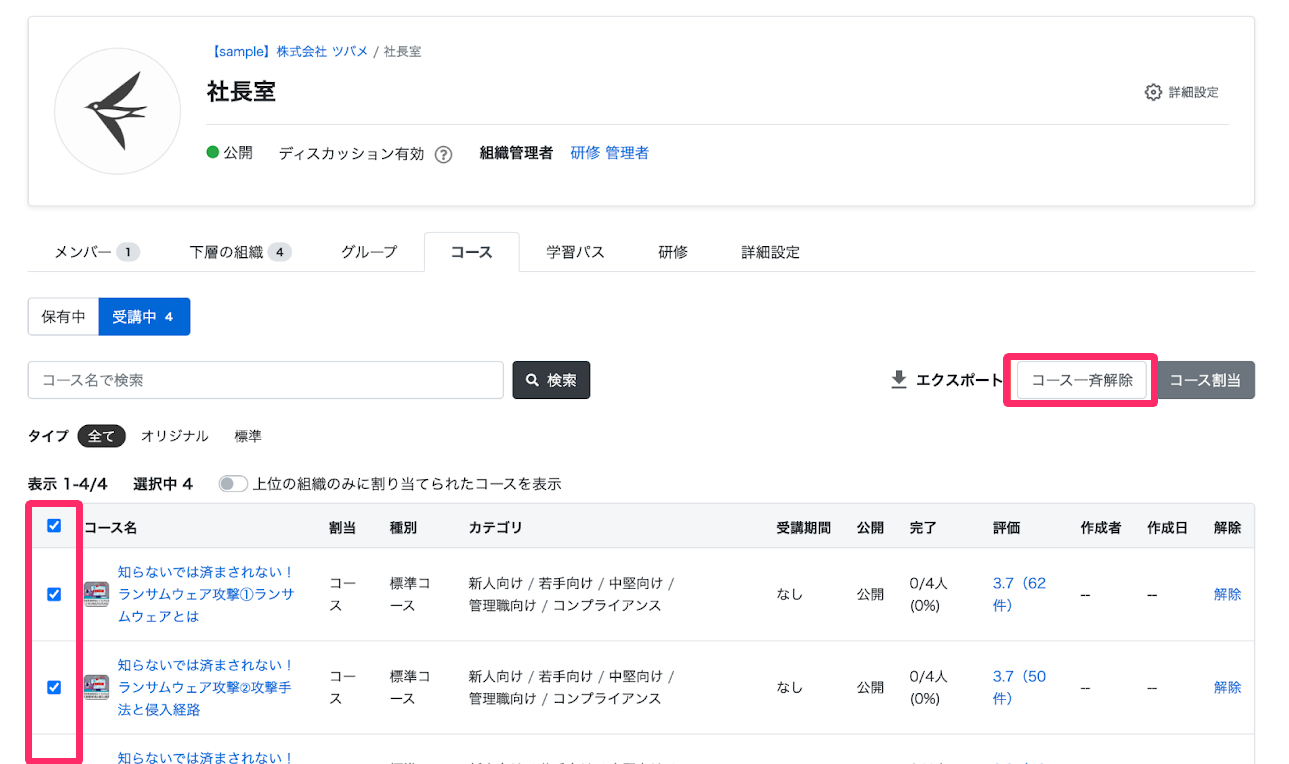Toggle 上位の組織のみ course display switch
Screen dimensions: 1289x764
tap(233, 484)
